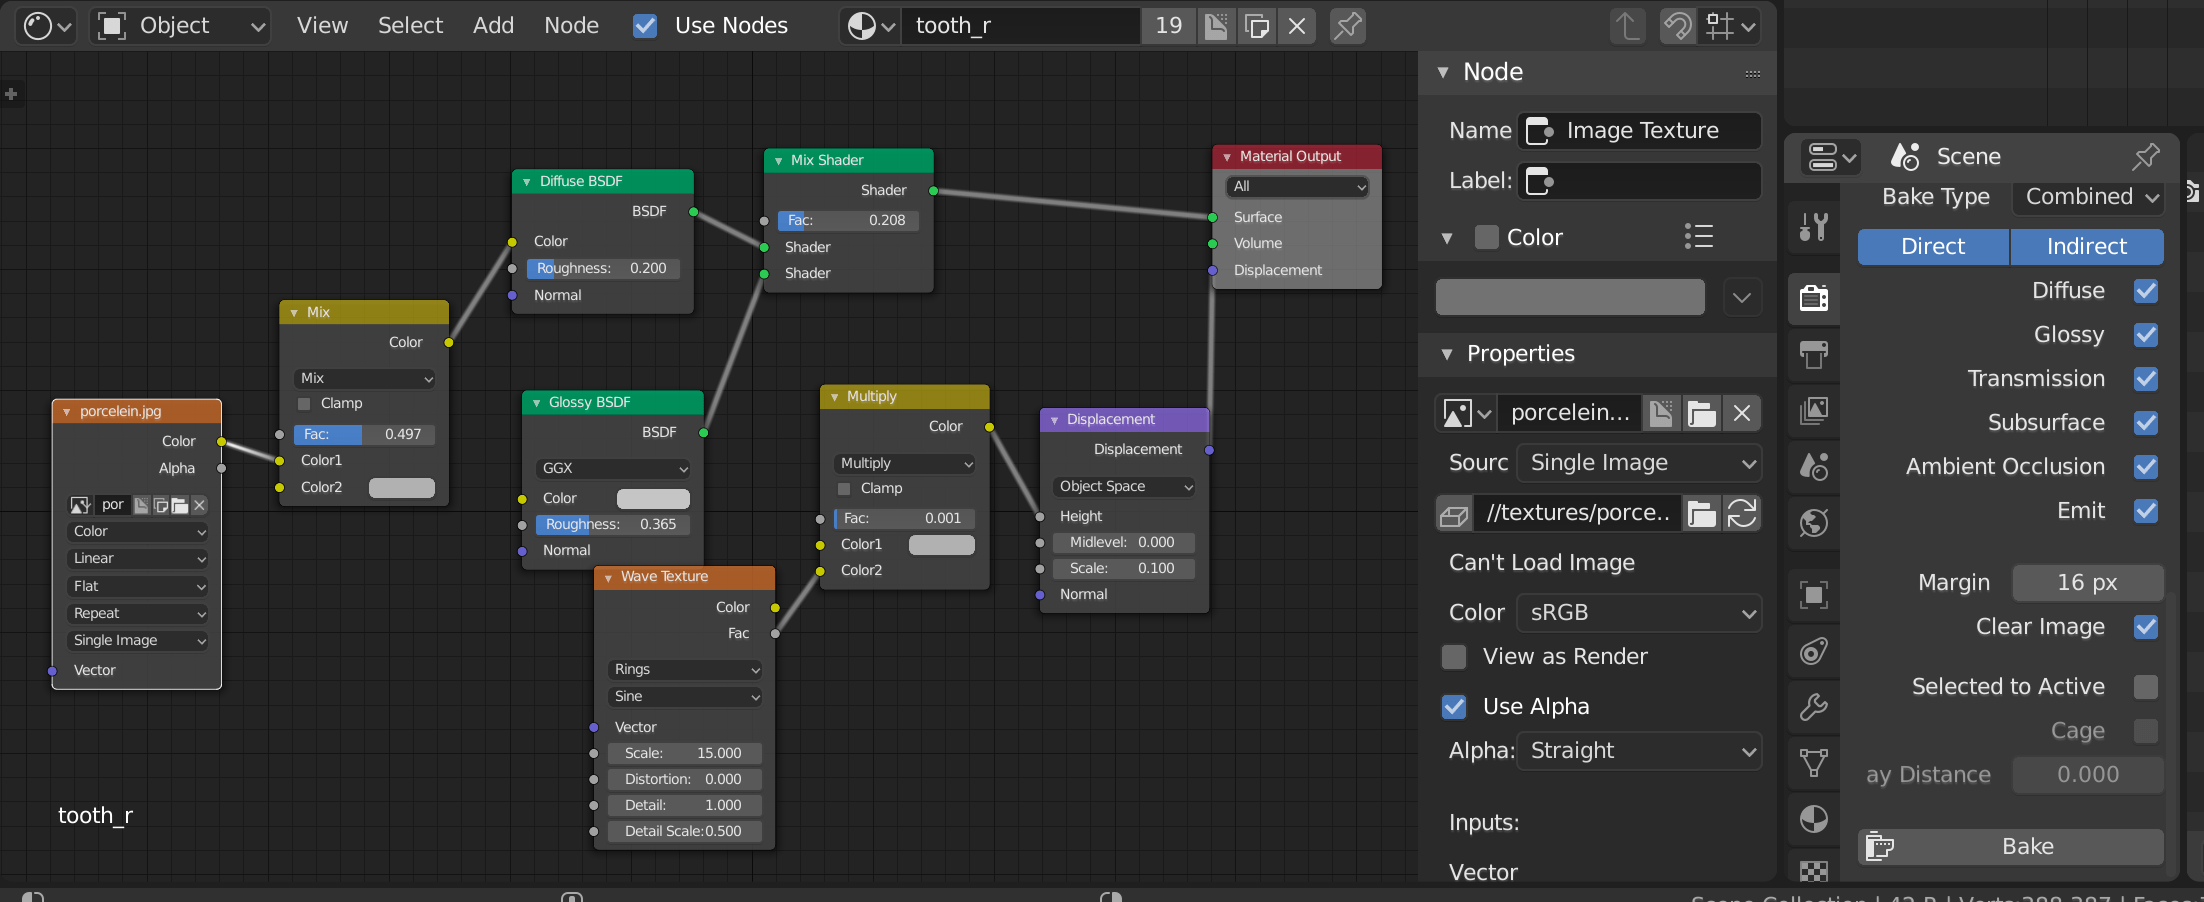Open the Object mode dropdown in header
This screenshot has width=2204, height=902.
tap(182, 26)
